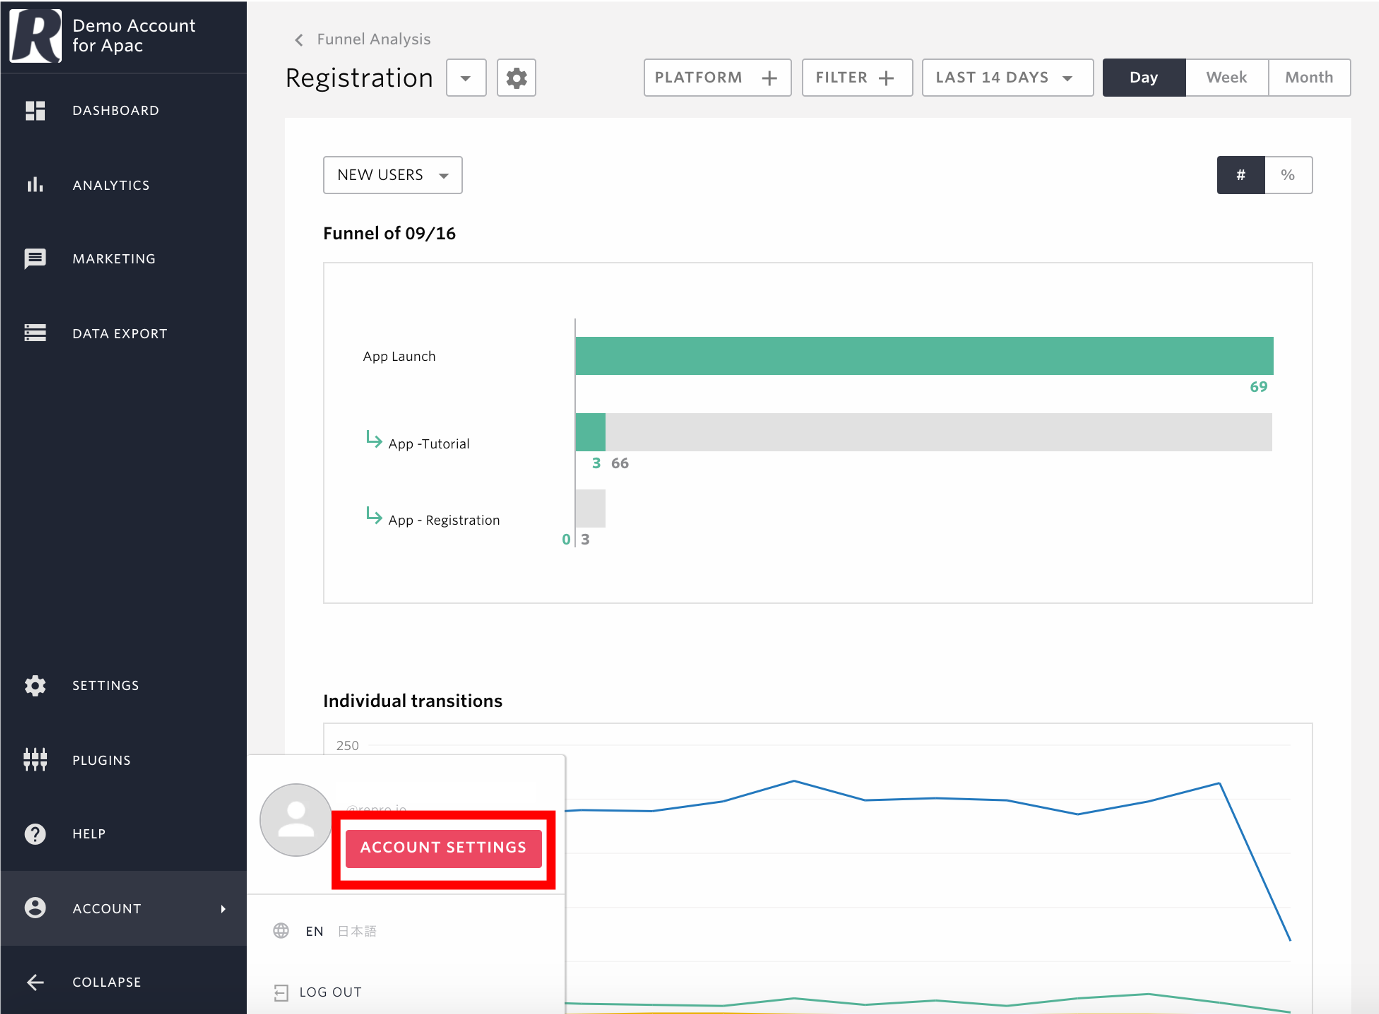Click the green App -Tutorial bar segment
This screenshot has height=1014, width=1379.
[x=591, y=432]
